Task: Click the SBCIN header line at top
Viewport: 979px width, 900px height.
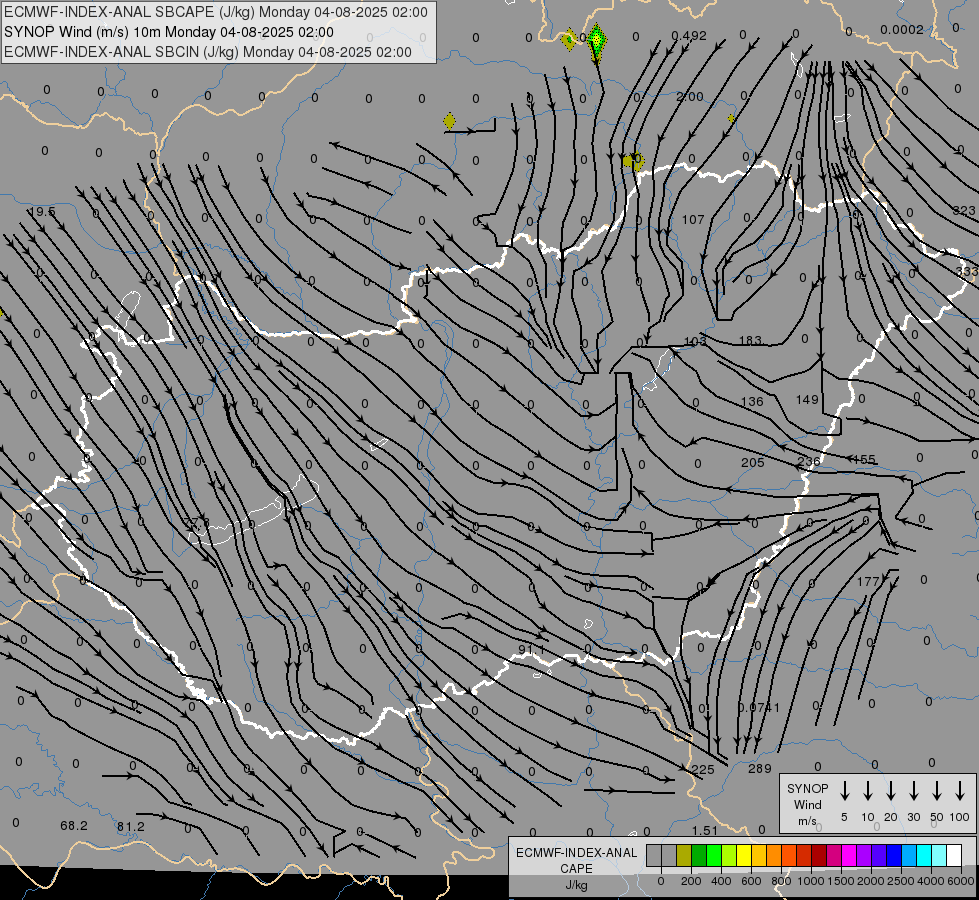Action: tap(208, 52)
